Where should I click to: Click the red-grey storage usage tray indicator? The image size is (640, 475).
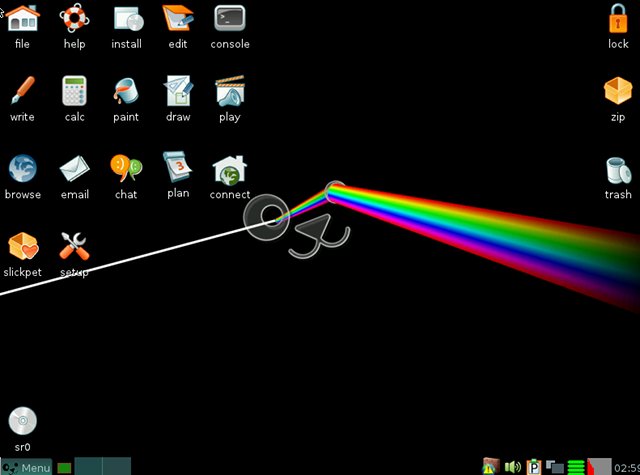coord(599,466)
